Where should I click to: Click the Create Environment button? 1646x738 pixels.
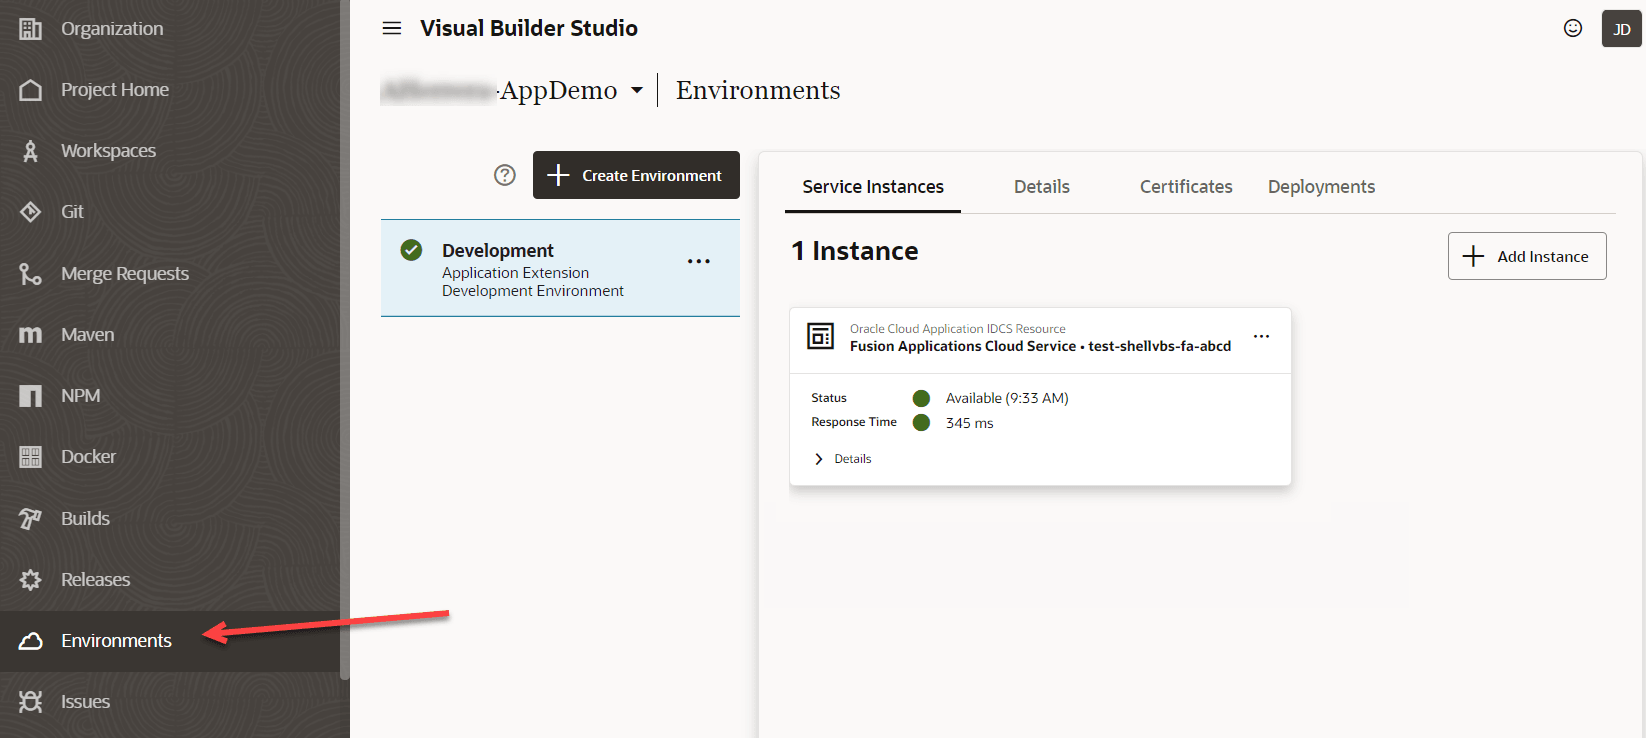(x=636, y=175)
